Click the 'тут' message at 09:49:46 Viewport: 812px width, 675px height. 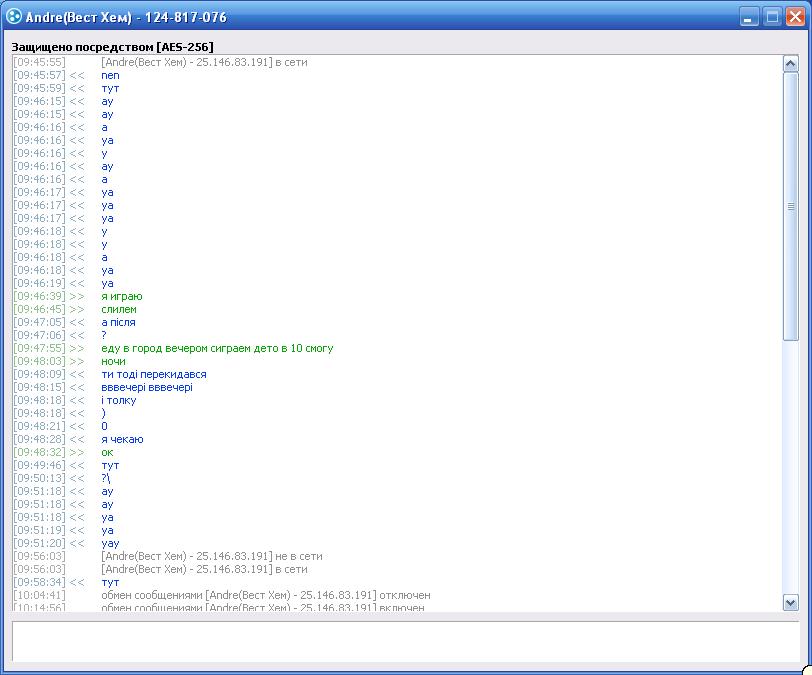click(x=110, y=465)
